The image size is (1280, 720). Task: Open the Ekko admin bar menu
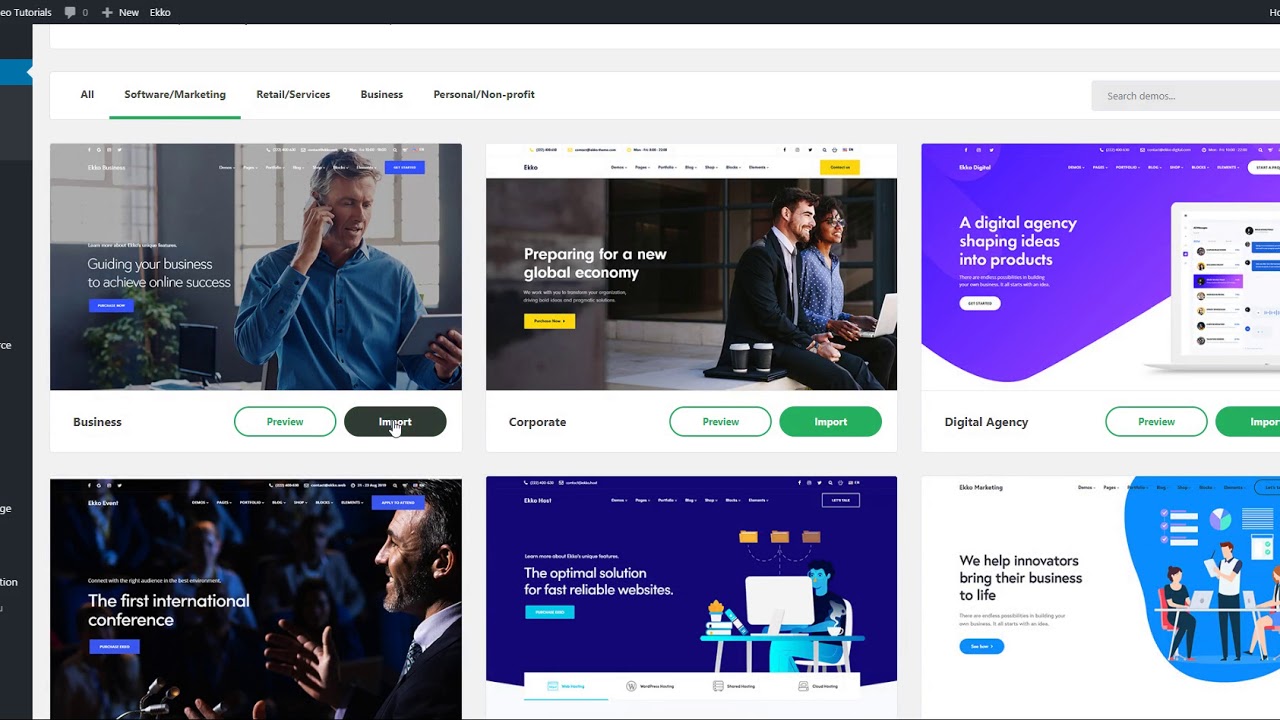(x=160, y=12)
